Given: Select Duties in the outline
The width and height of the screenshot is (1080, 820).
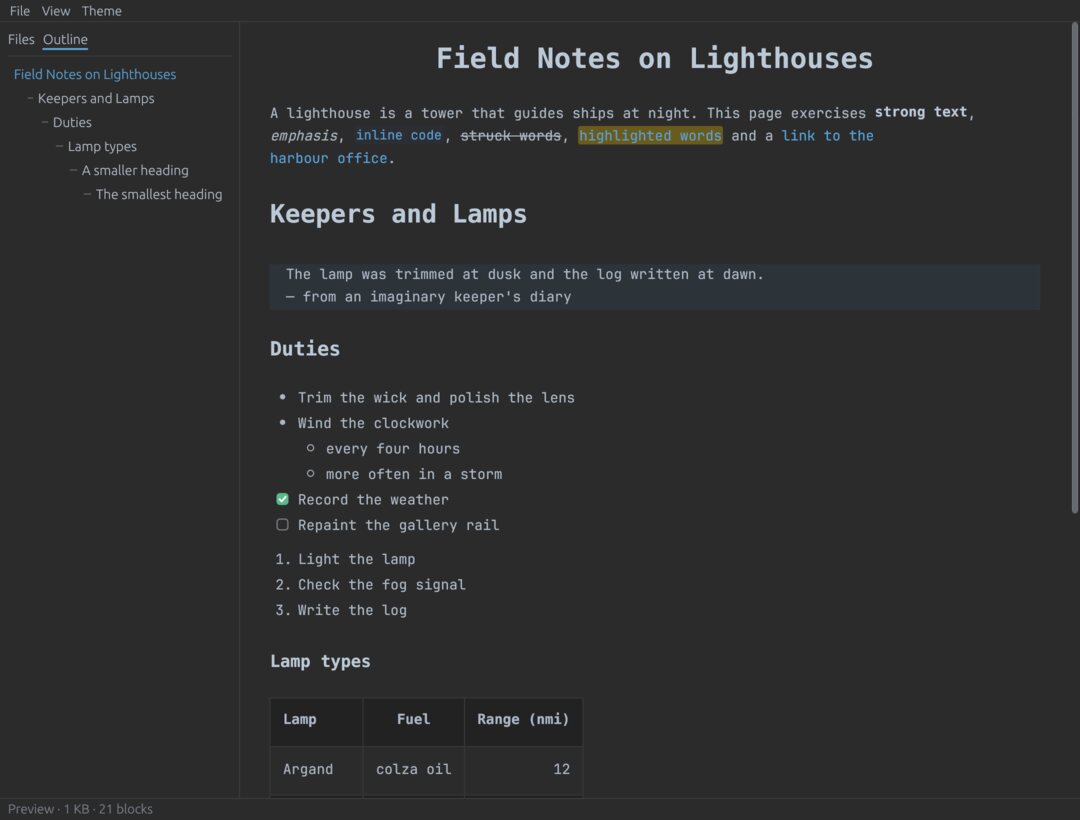Looking at the screenshot, I should click(x=72, y=123).
